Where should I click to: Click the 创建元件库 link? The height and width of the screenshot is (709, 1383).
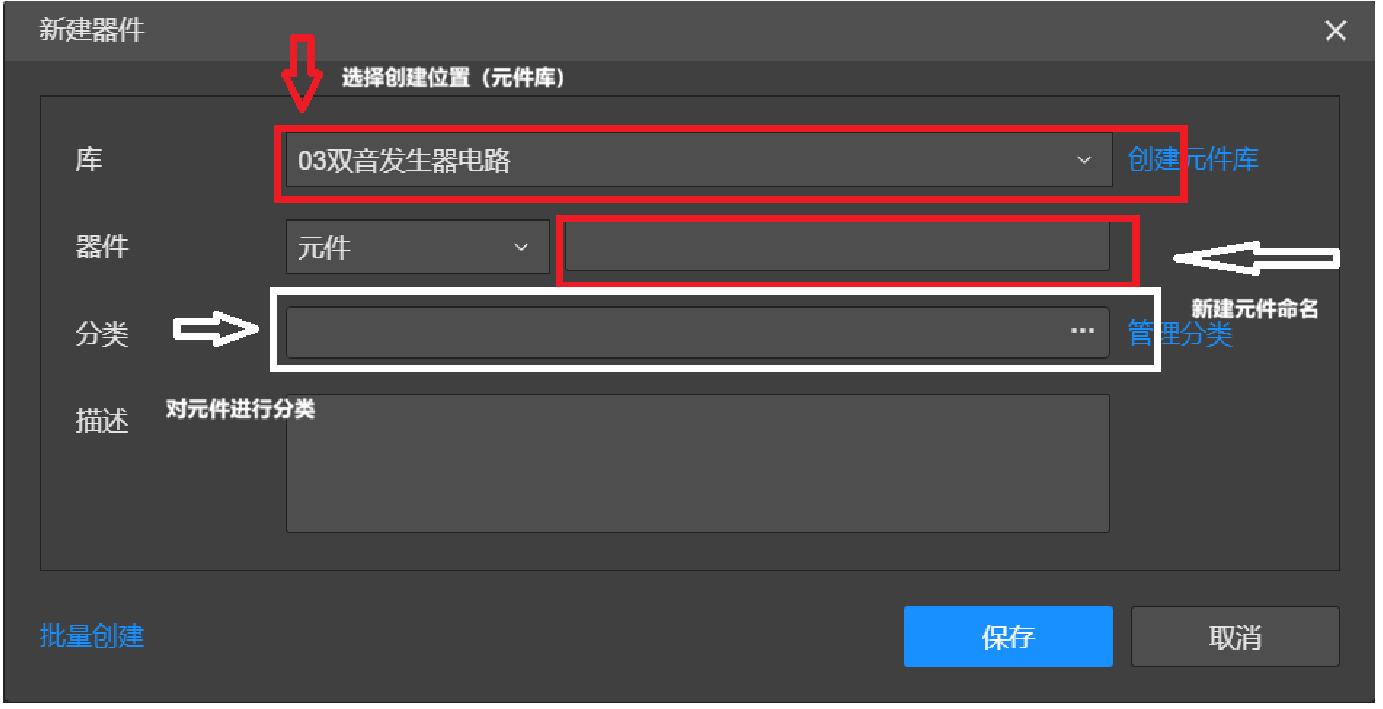pyautogui.click(x=1193, y=159)
